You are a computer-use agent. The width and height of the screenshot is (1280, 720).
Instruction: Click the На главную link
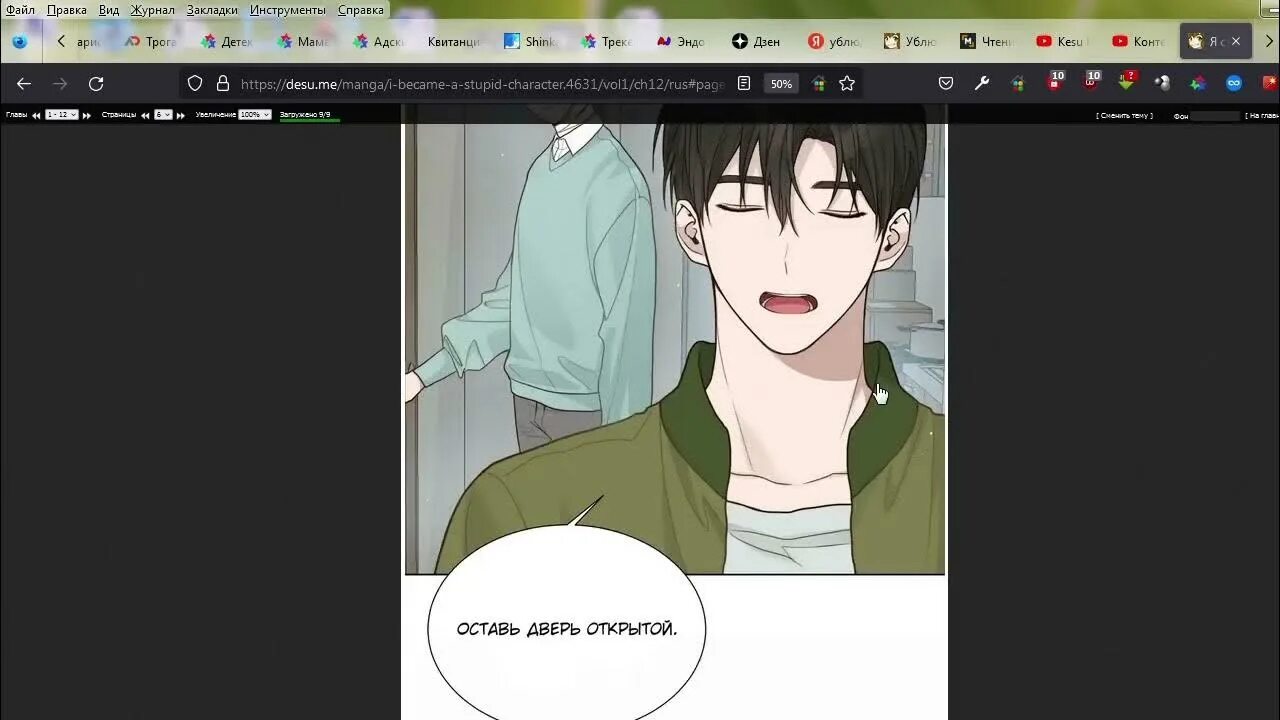coord(1262,116)
